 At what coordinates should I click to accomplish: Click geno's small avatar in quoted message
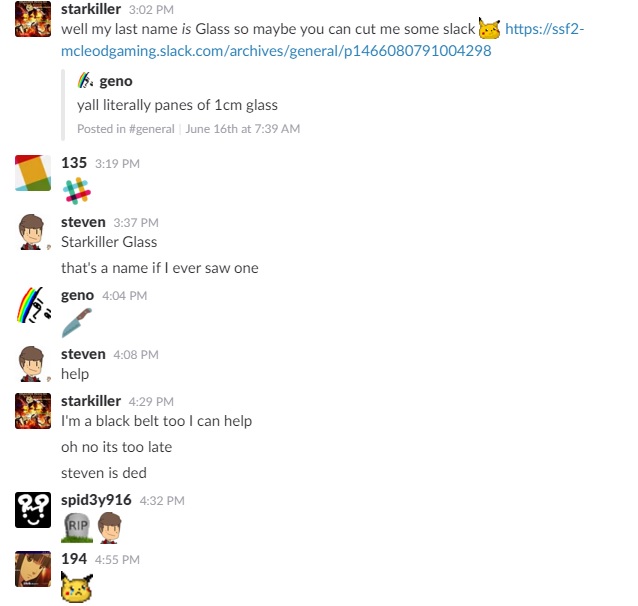(85, 81)
